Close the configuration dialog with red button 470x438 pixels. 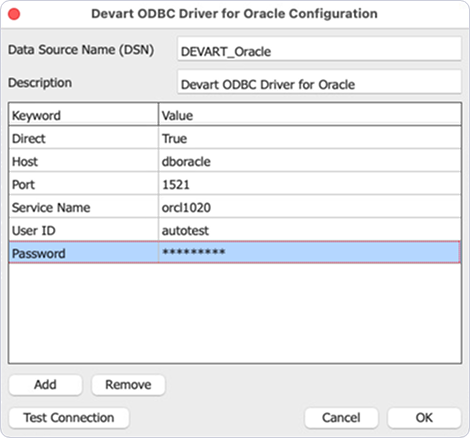coord(14,14)
